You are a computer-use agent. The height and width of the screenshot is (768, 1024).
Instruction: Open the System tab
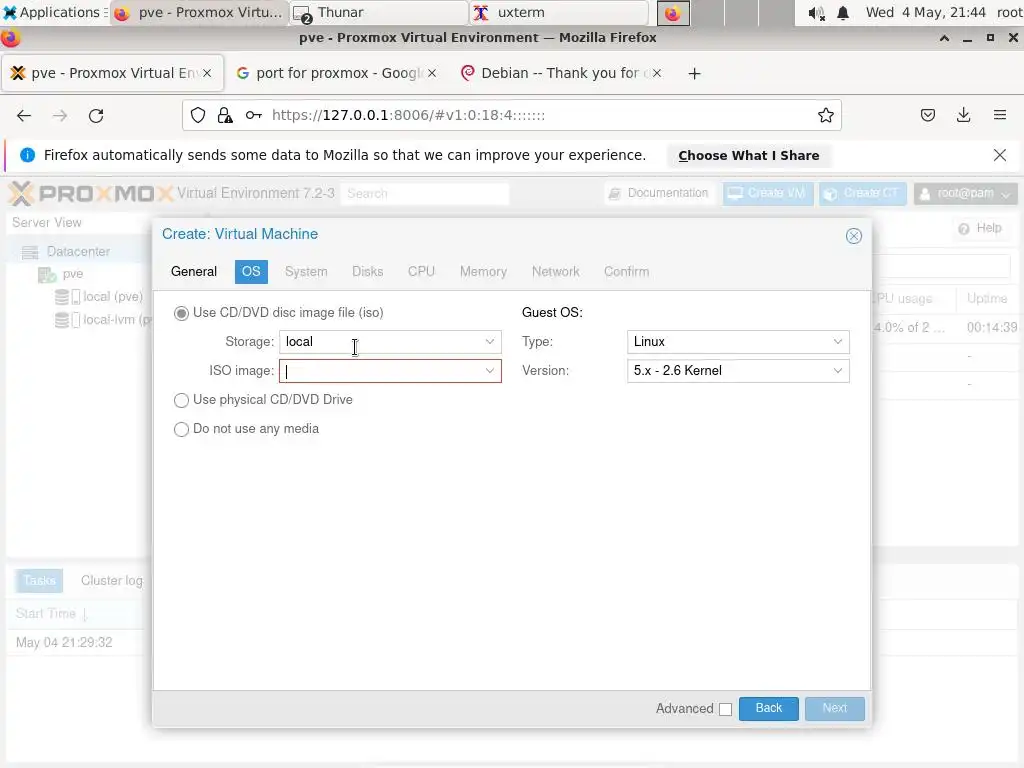[306, 272]
